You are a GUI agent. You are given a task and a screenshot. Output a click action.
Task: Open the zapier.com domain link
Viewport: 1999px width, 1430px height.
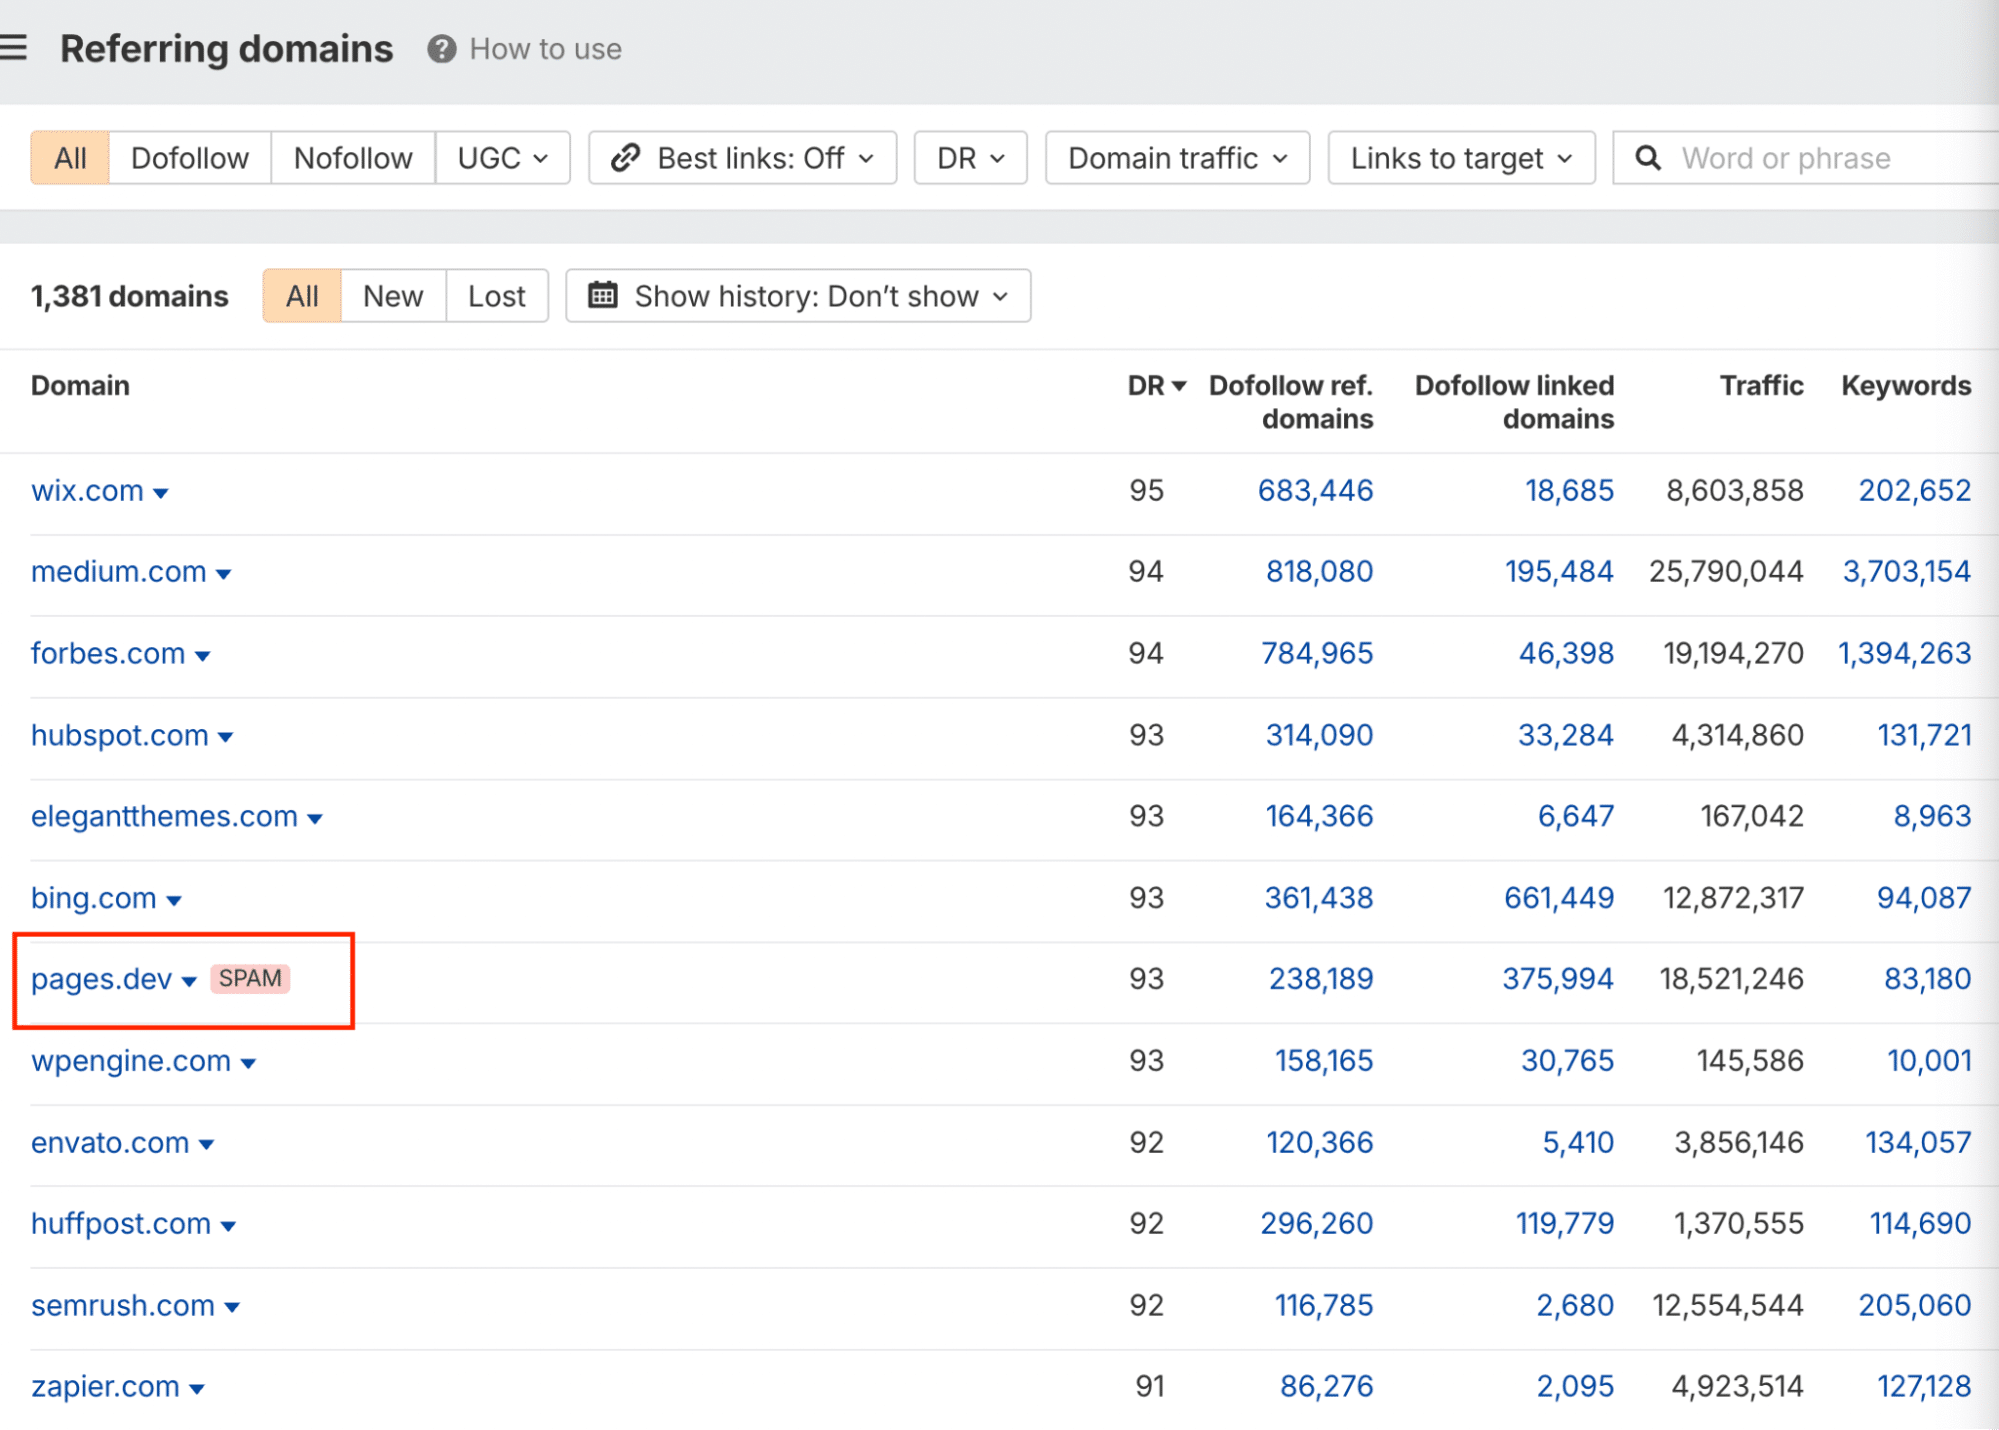(x=105, y=1387)
